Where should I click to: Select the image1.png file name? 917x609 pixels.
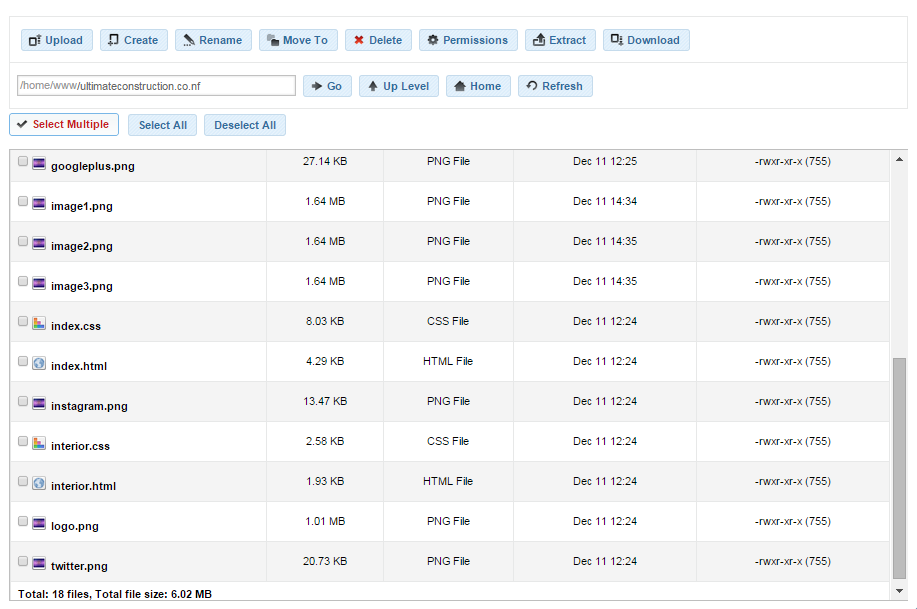(81, 206)
